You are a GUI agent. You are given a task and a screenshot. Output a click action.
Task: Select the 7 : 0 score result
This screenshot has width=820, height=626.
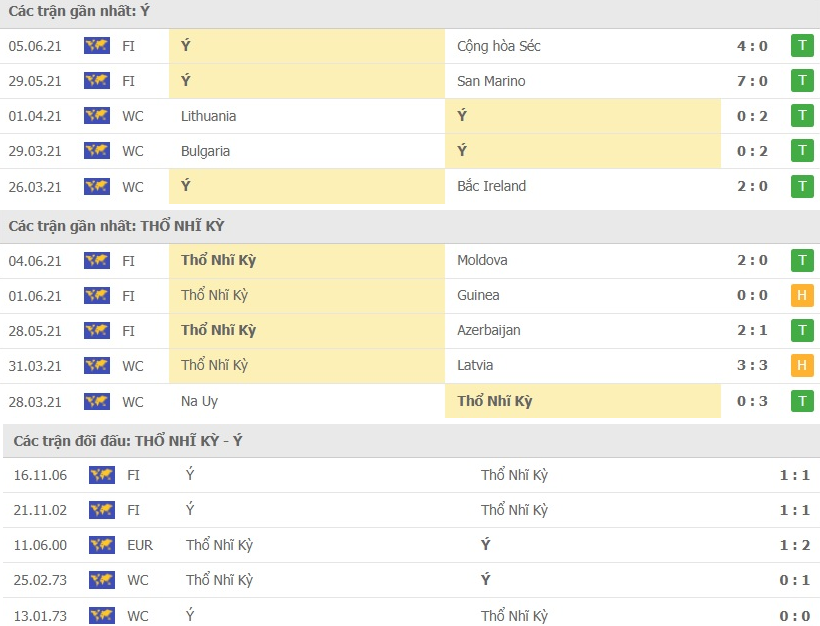tap(752, 81)
